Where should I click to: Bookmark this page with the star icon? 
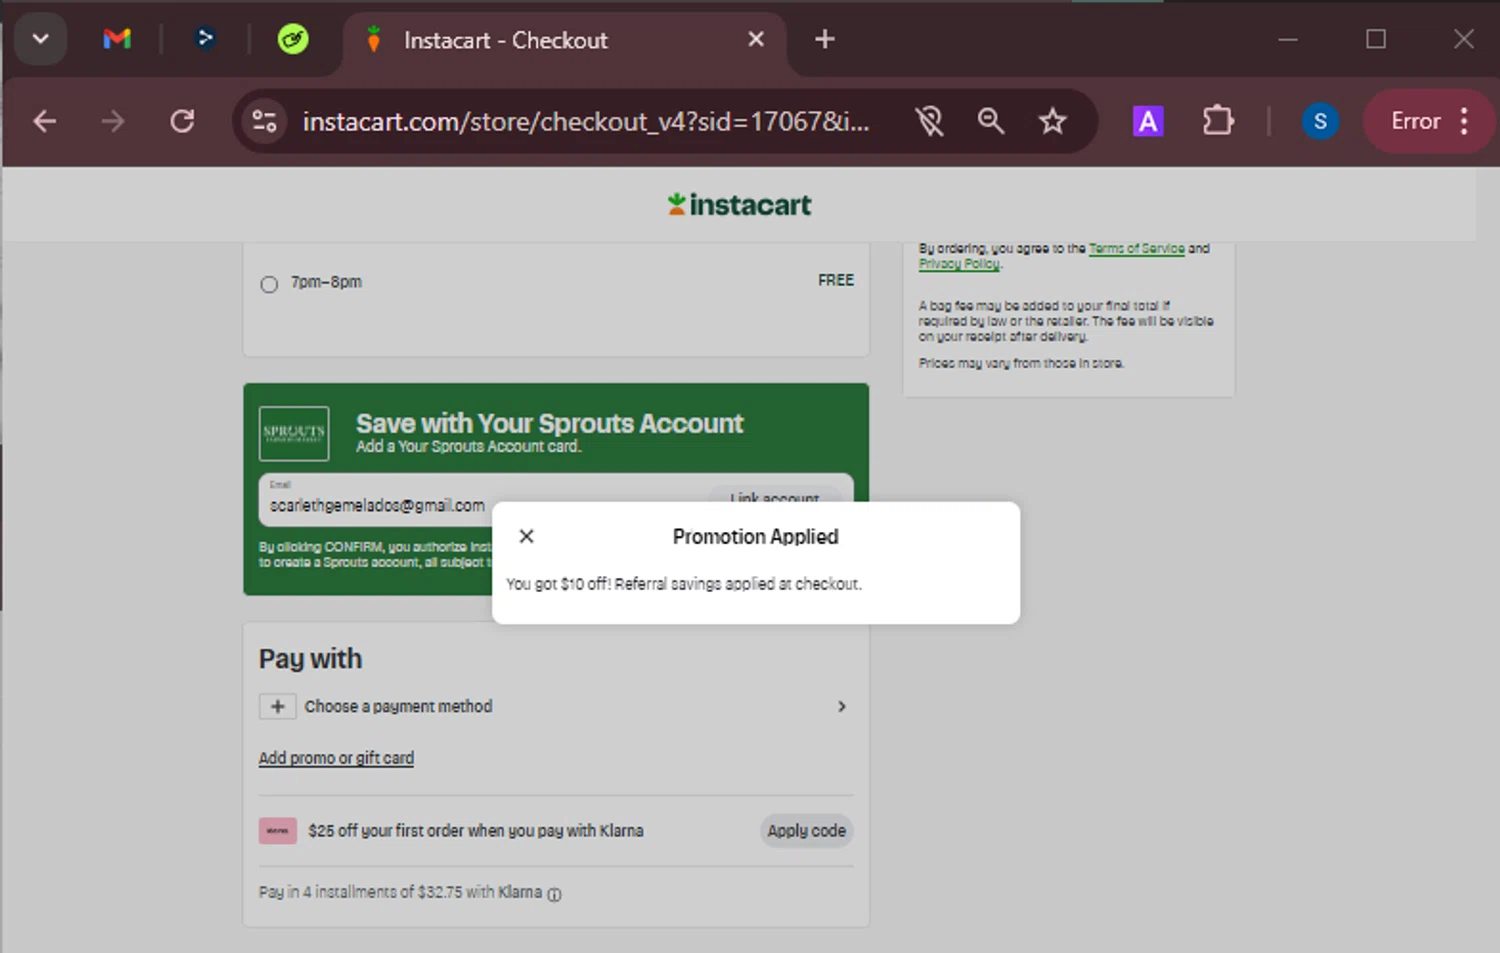[1052, 121]
